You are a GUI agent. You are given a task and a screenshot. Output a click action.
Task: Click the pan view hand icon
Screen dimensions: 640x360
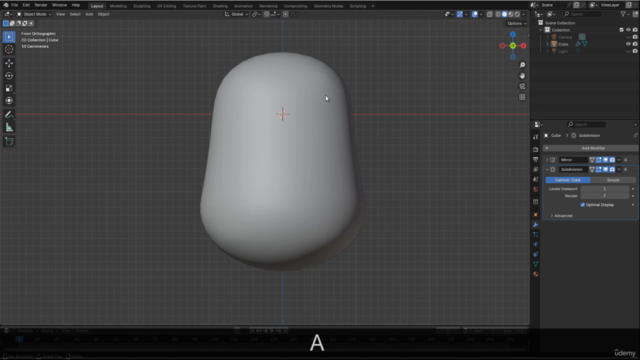pyautogui.click(x=522, y=76)
